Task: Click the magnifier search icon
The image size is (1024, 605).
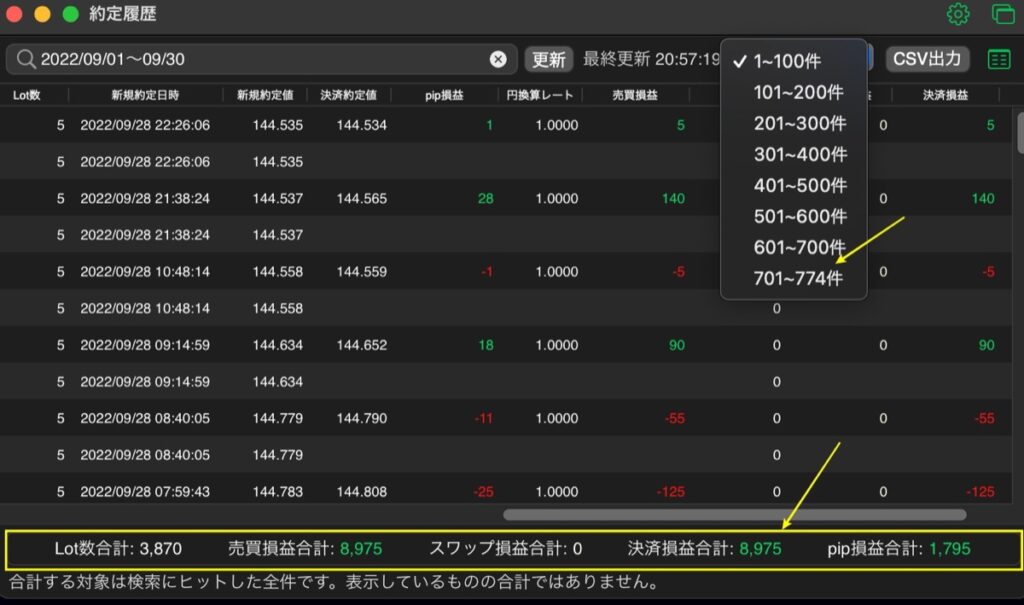Action: click(x=25, y=59)
